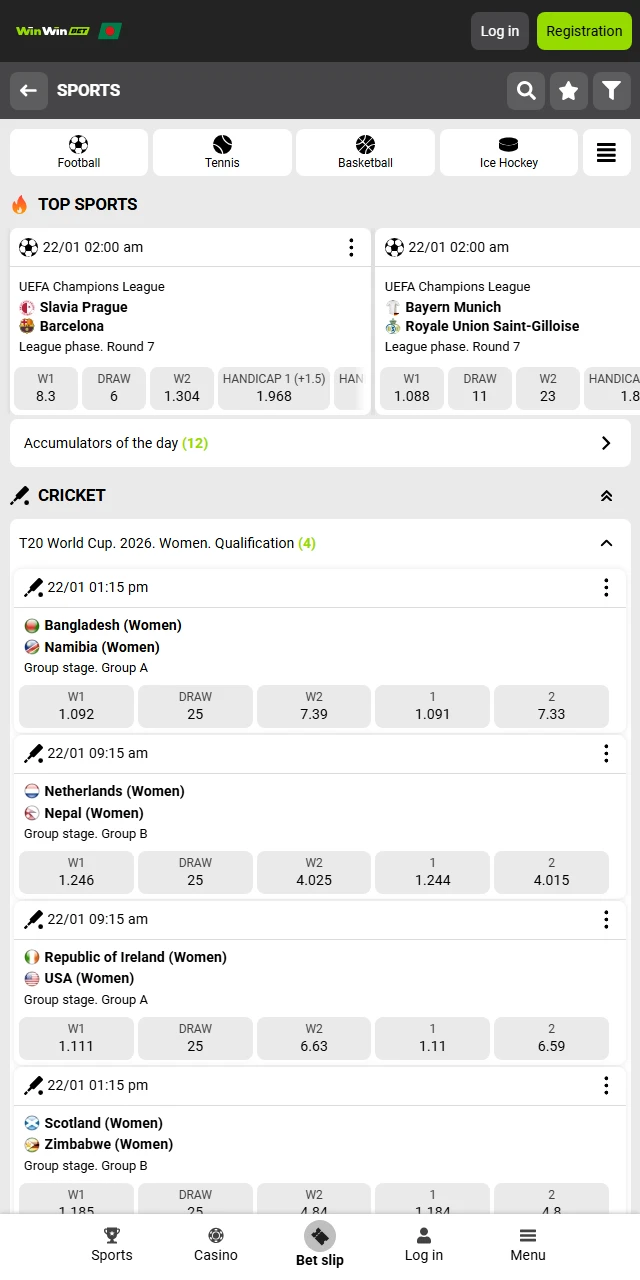Click the Registration button

(584, 31)
